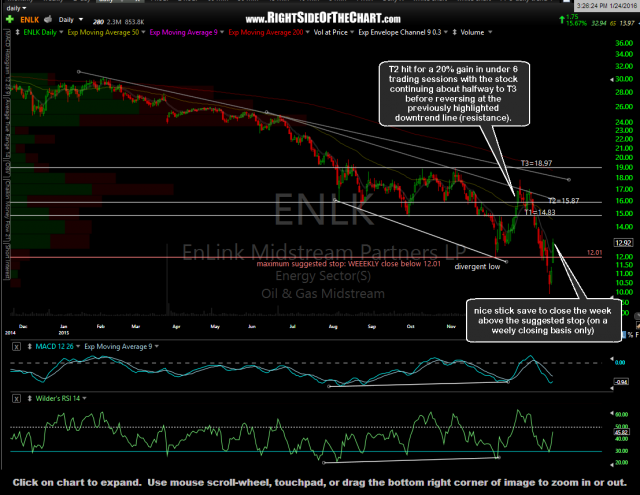Click the 'maximum suggested stop' red annotation
Image resolution: width=640 pixels, height=495 pixels.
pyautogui.click(x=349, y=264)
